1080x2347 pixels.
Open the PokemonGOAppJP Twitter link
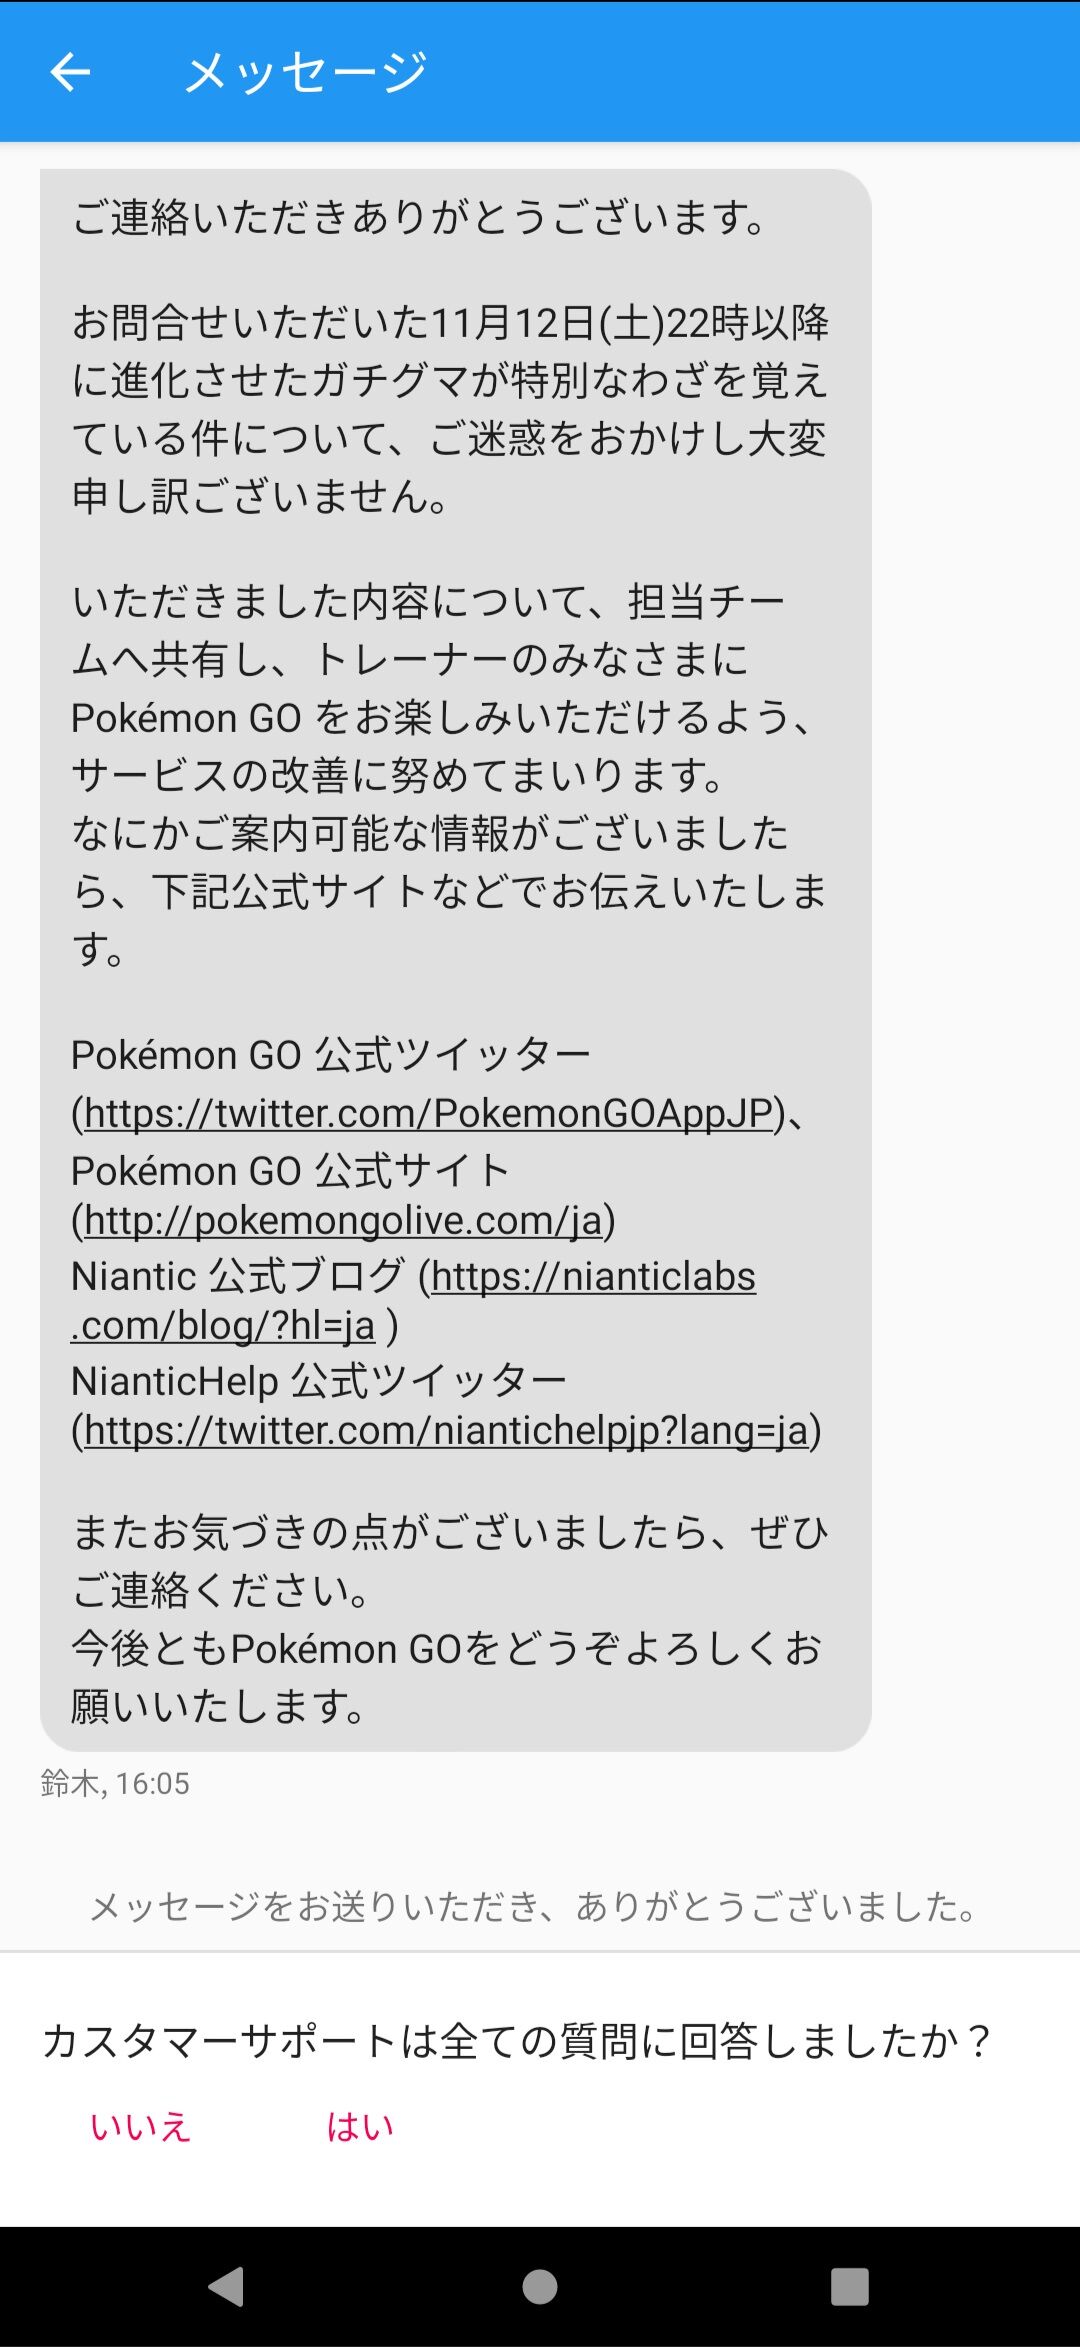pyautogui.click(x=429, y=1113)
